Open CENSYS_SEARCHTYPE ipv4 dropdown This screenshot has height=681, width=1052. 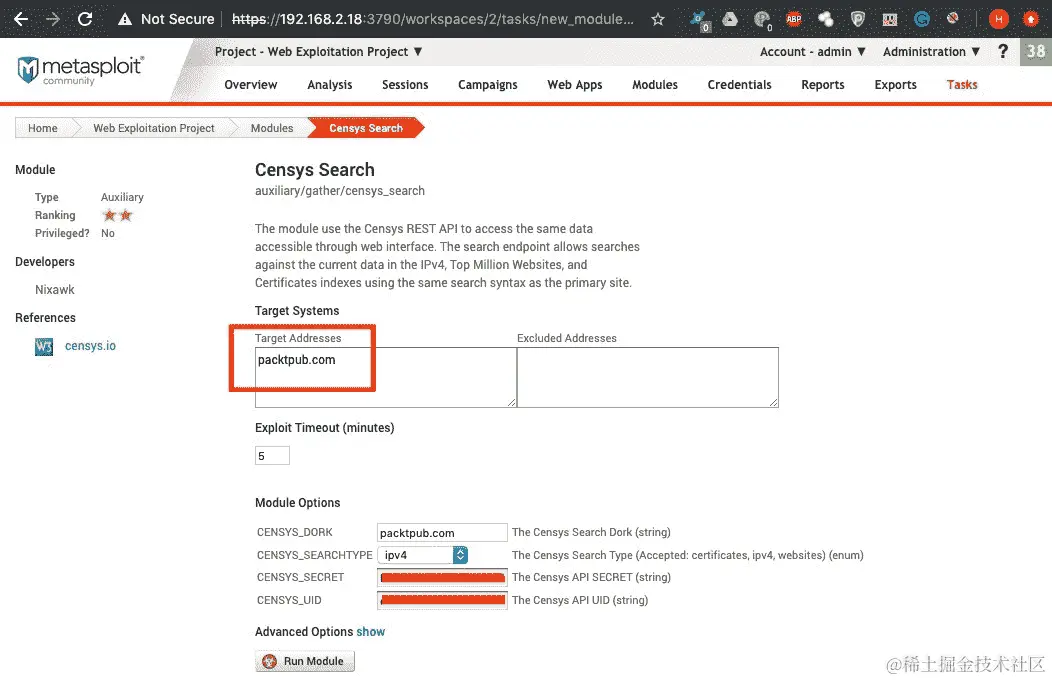(x=423, y=555)
